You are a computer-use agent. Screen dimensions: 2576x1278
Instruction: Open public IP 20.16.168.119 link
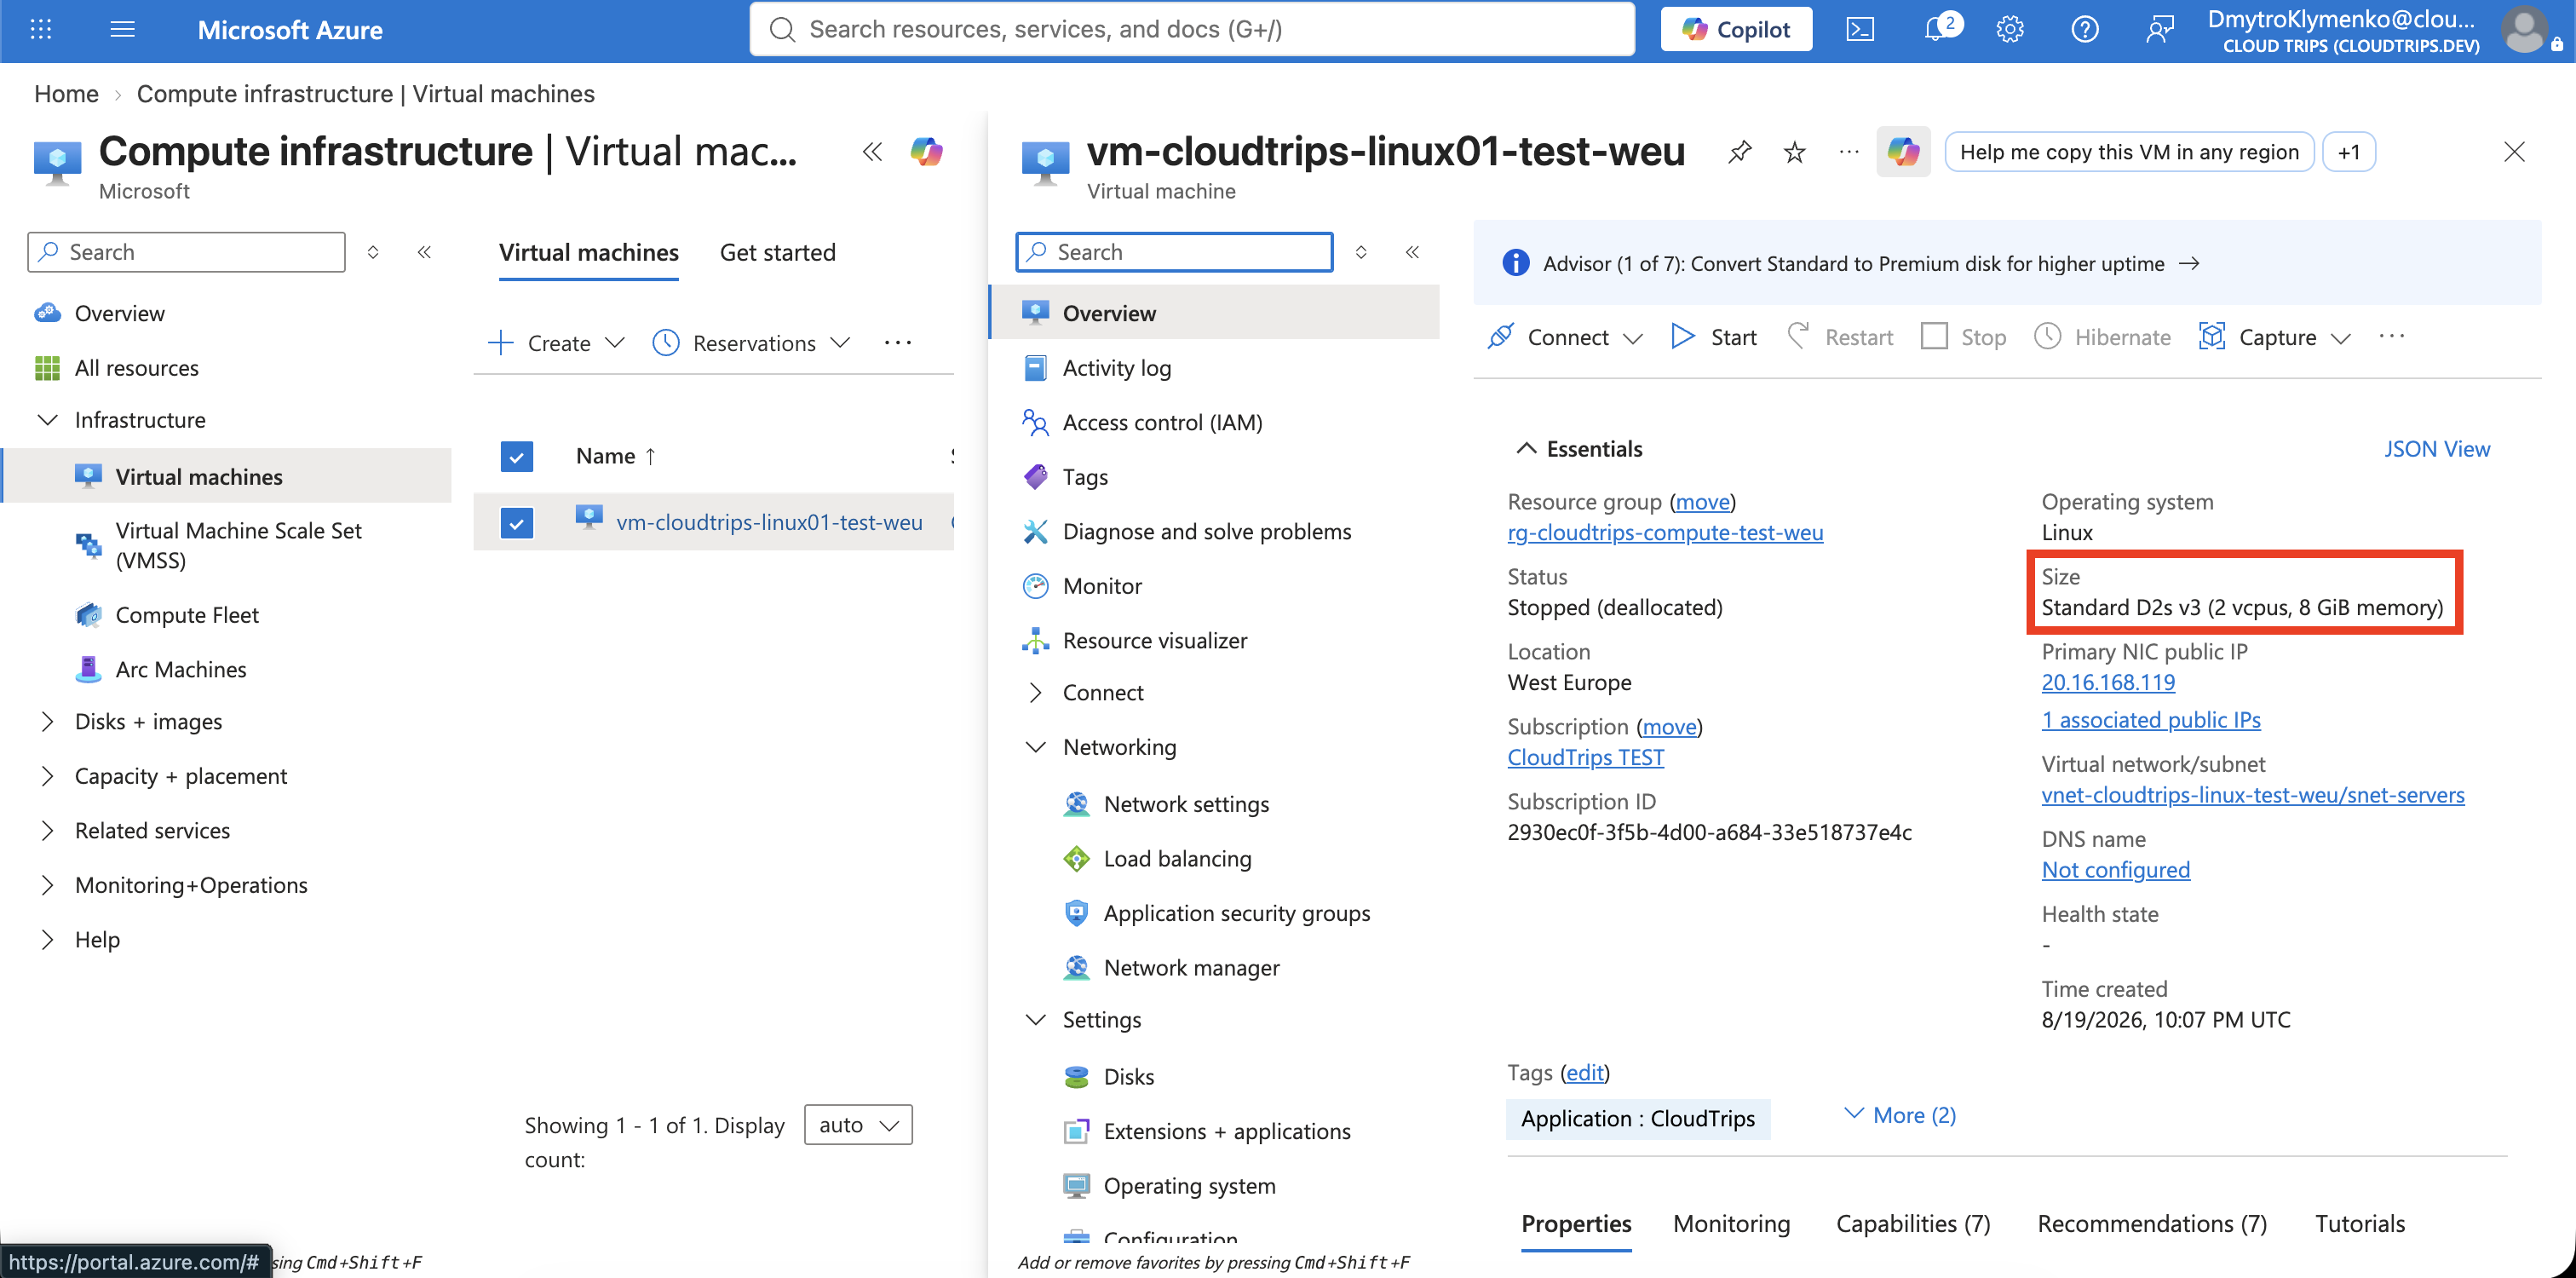[2108, 683]
